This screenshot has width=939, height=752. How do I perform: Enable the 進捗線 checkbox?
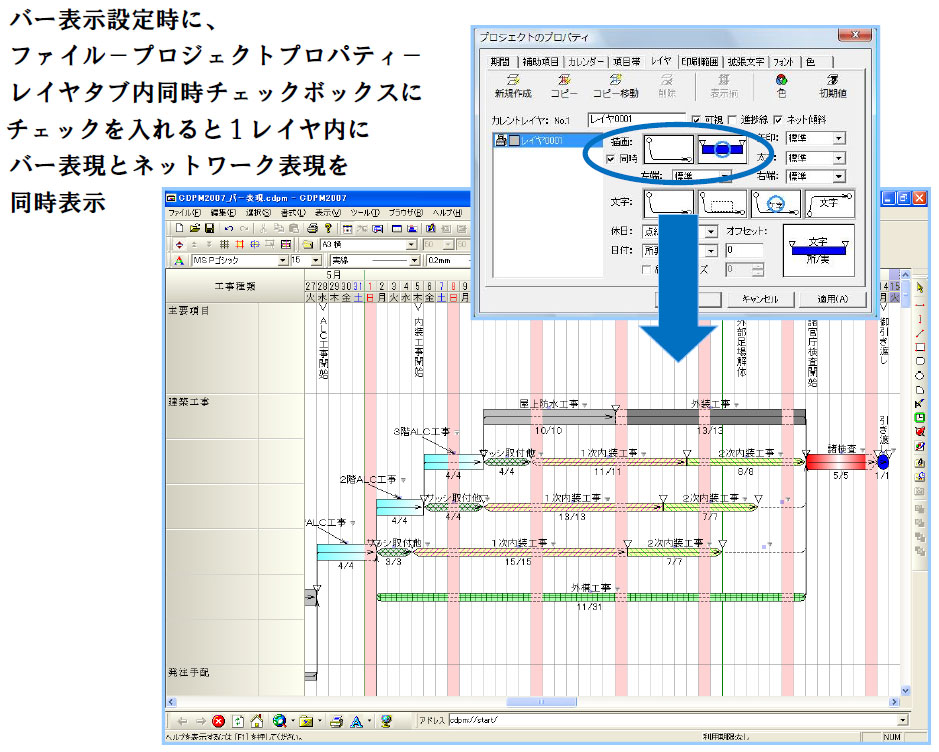point(731,120)
